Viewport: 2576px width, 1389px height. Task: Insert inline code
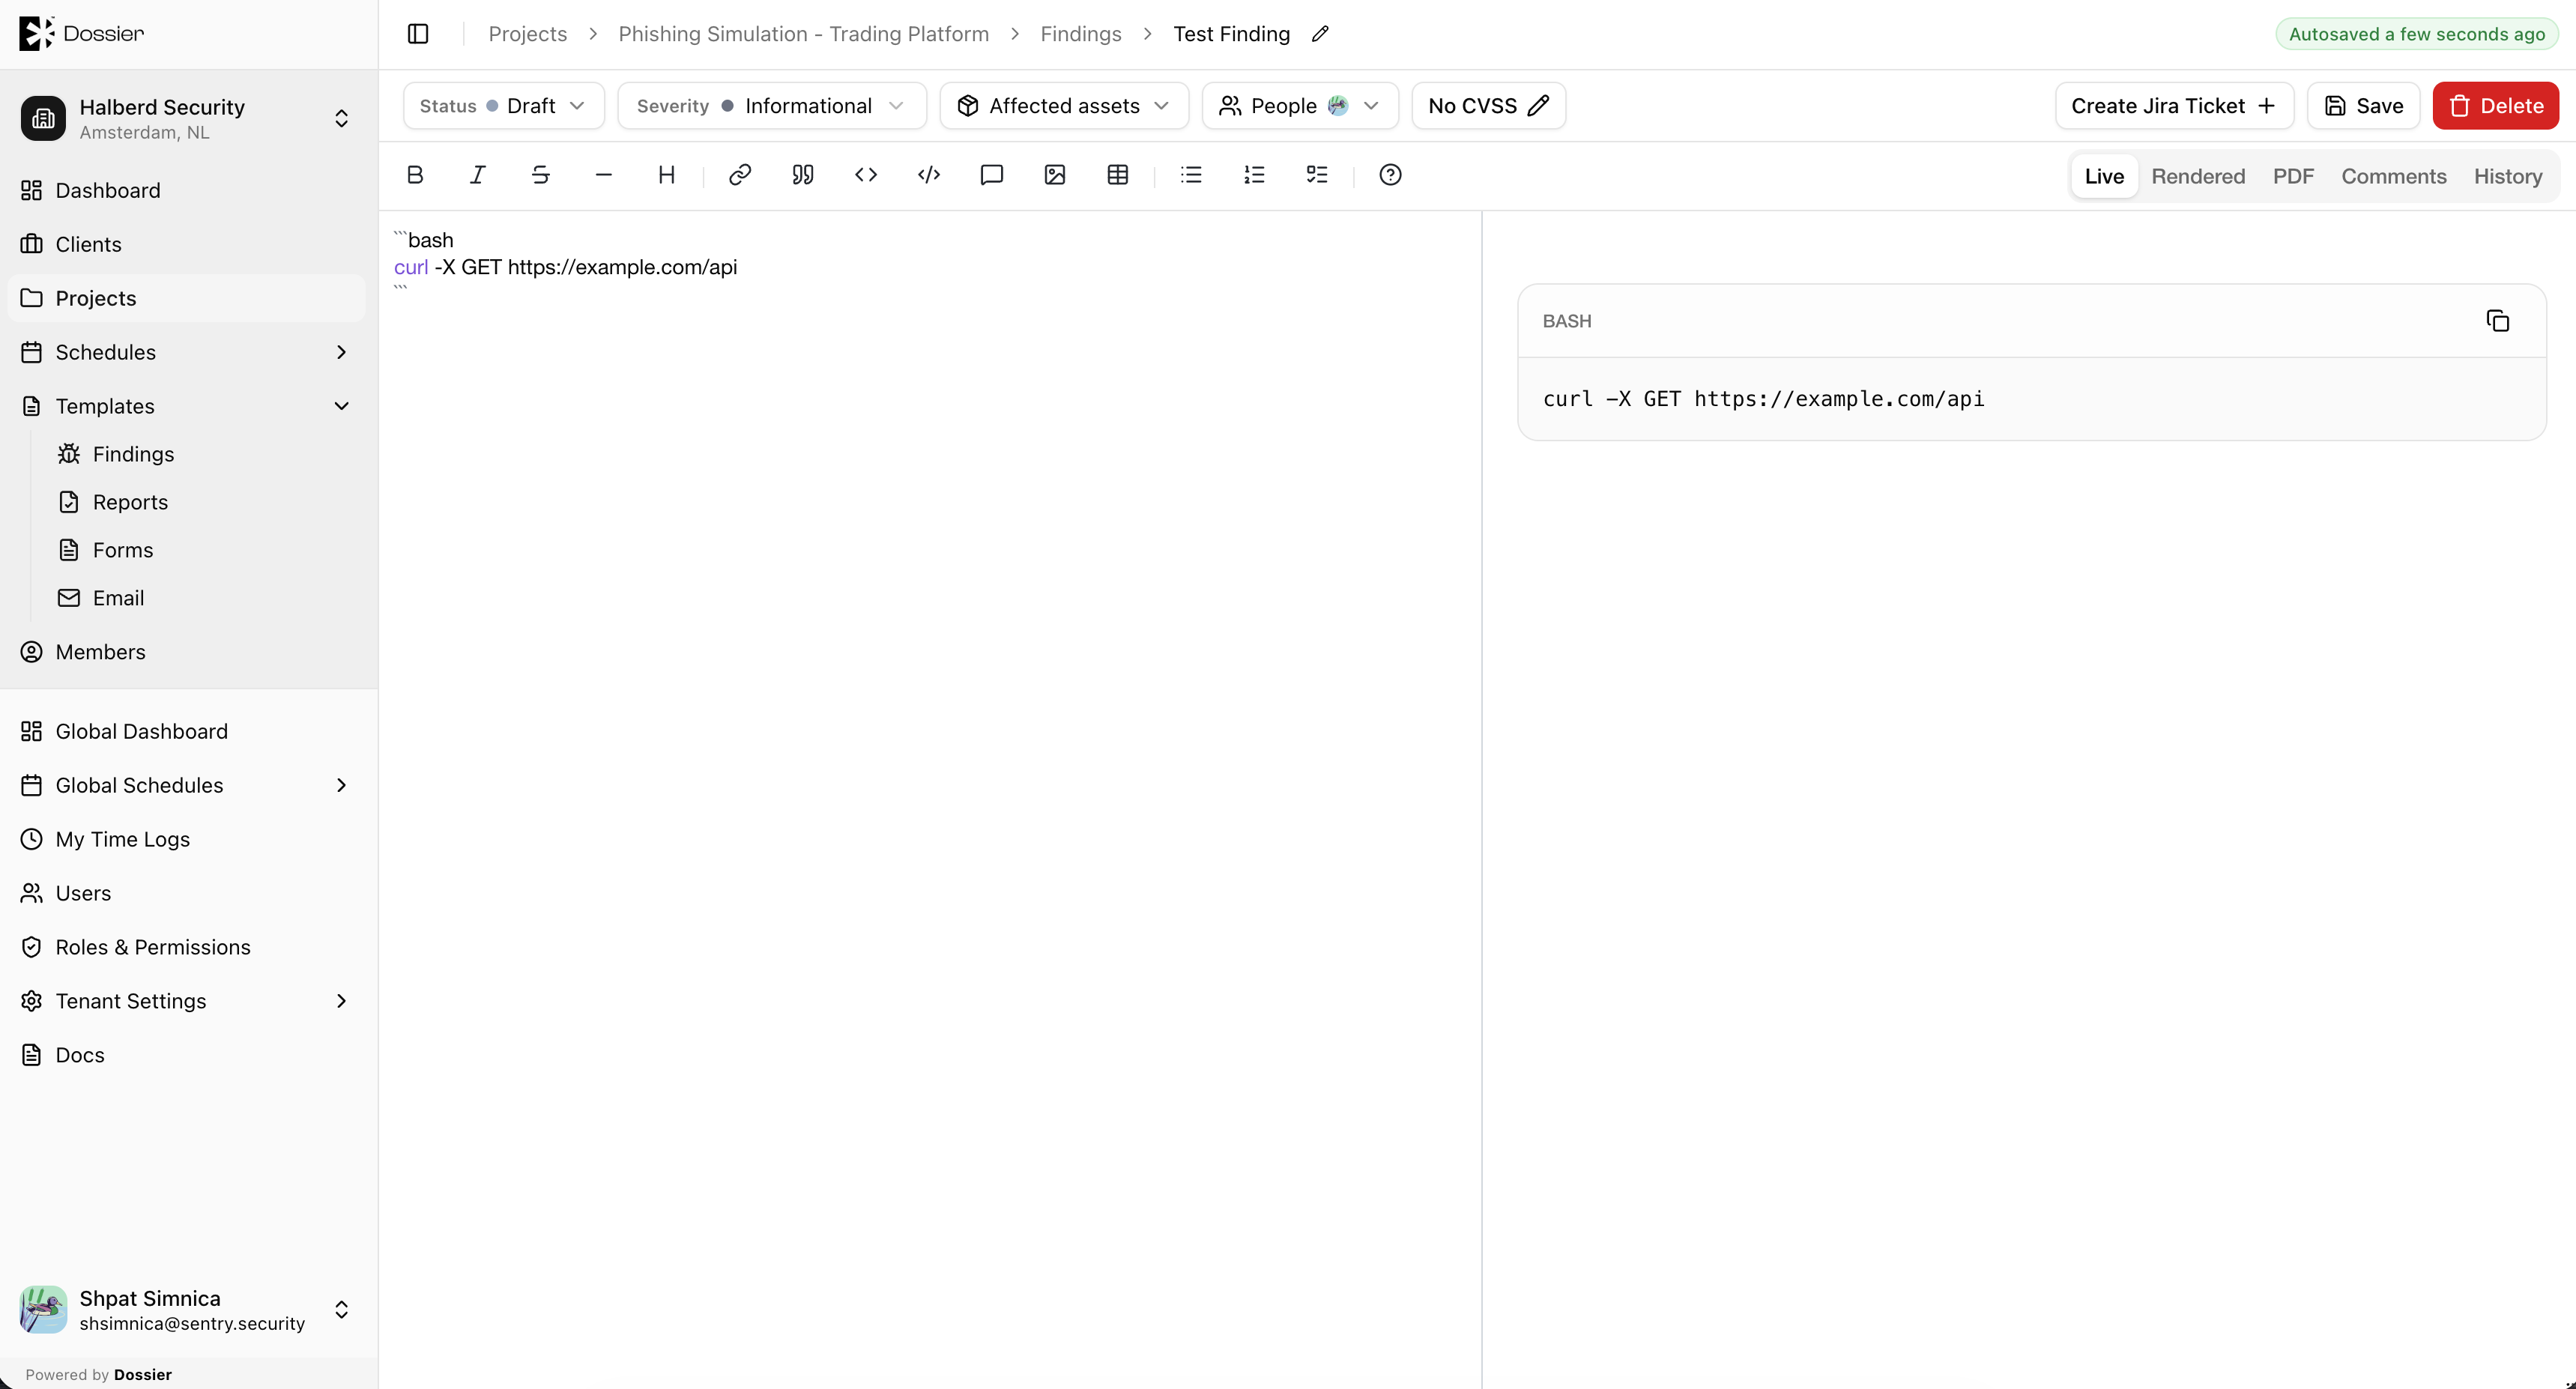(x=866, y=175)
